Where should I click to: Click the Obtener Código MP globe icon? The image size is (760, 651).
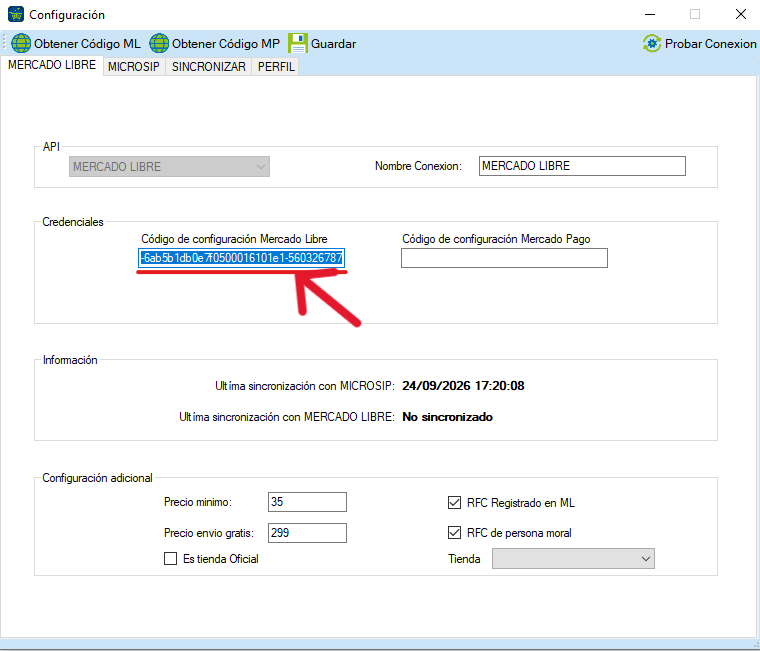click(x=159, y=44)
